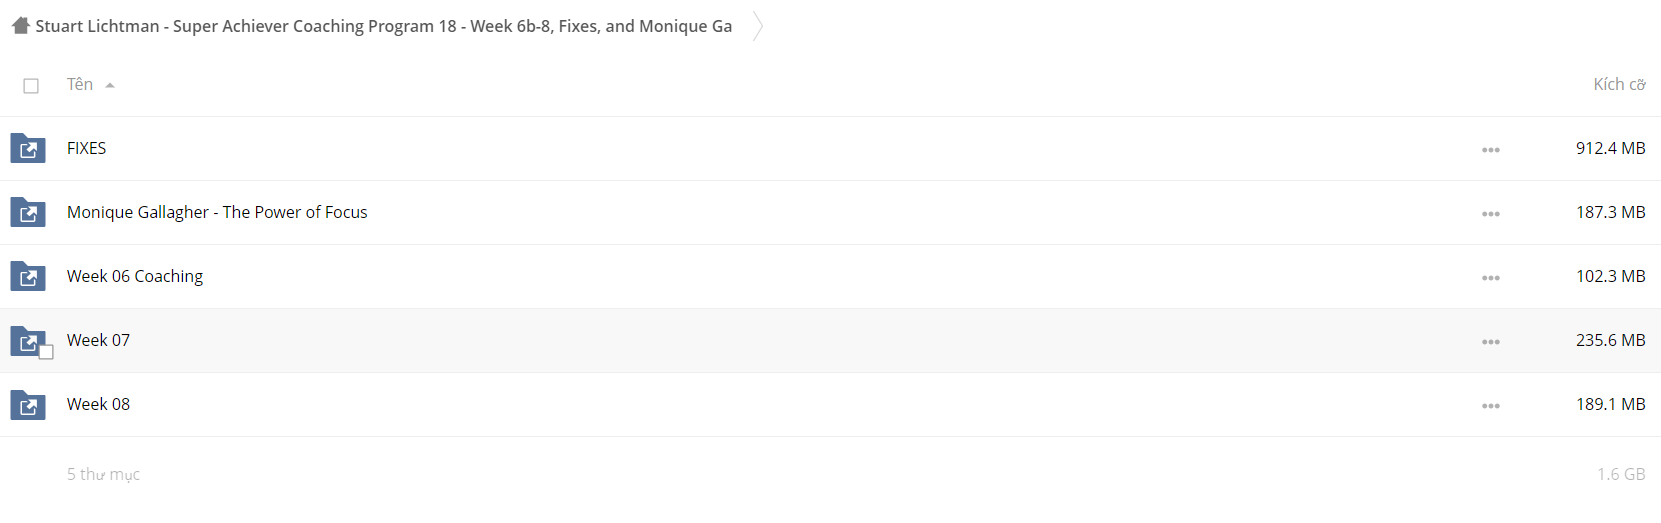Toggle the ascending sort arrow beside Tên
The width and height of the screenshot is (1661, 523).
coord(110,86)
